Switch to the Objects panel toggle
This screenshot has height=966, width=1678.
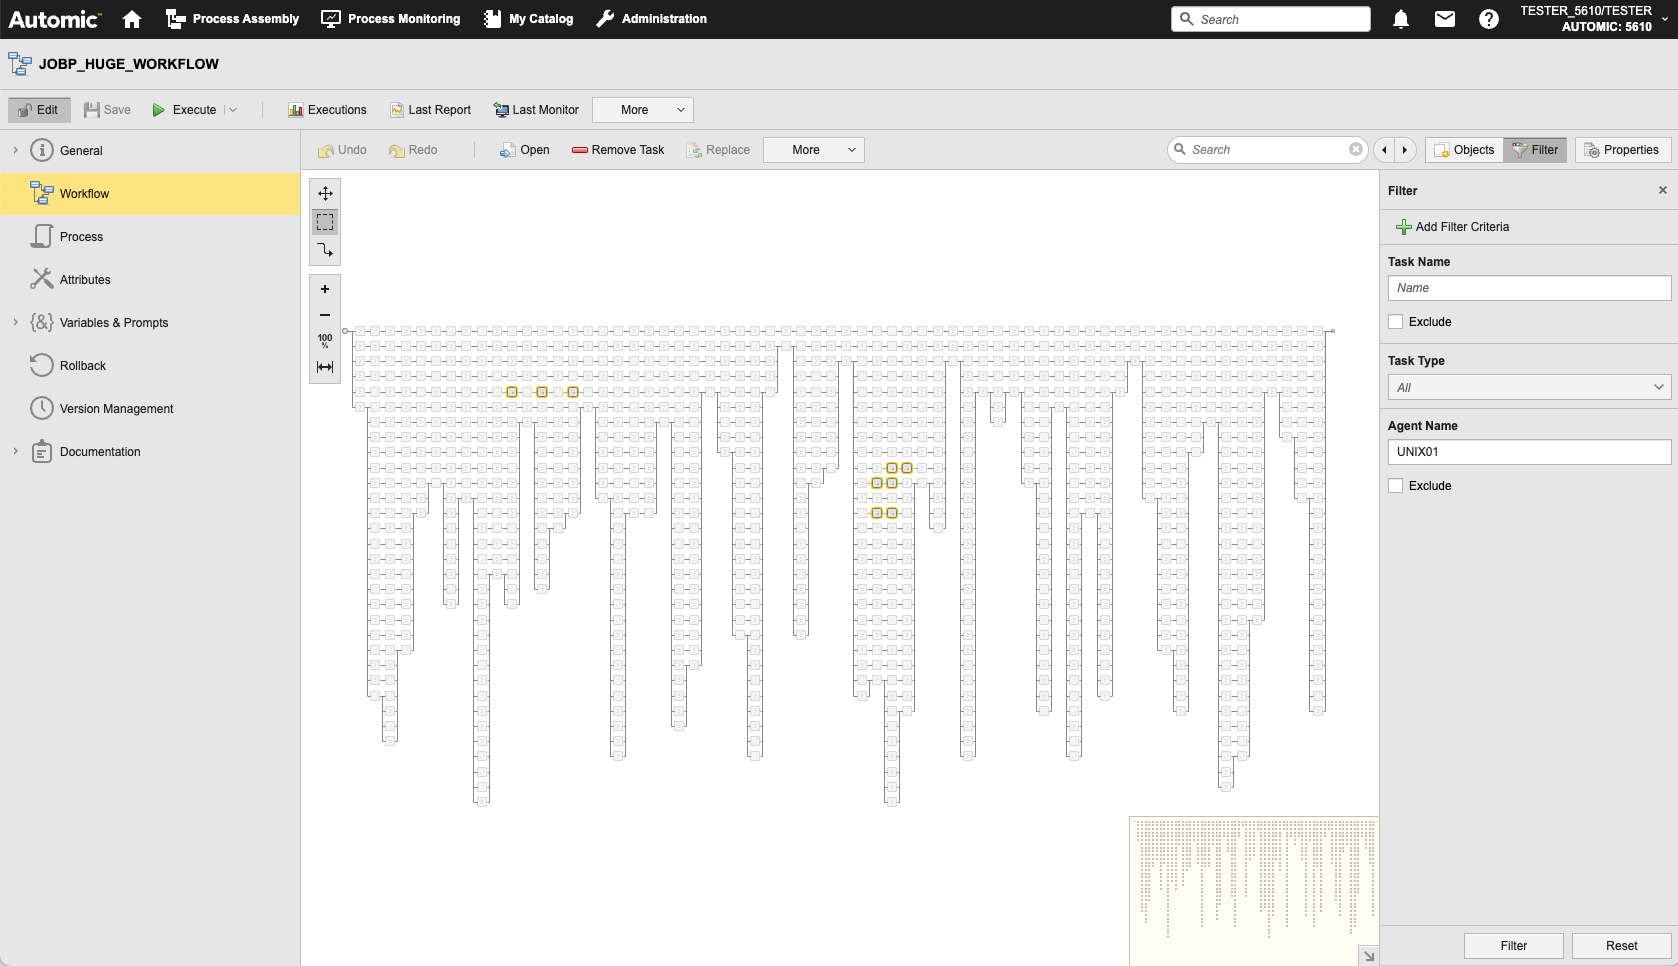click(x=1463, y=149)
